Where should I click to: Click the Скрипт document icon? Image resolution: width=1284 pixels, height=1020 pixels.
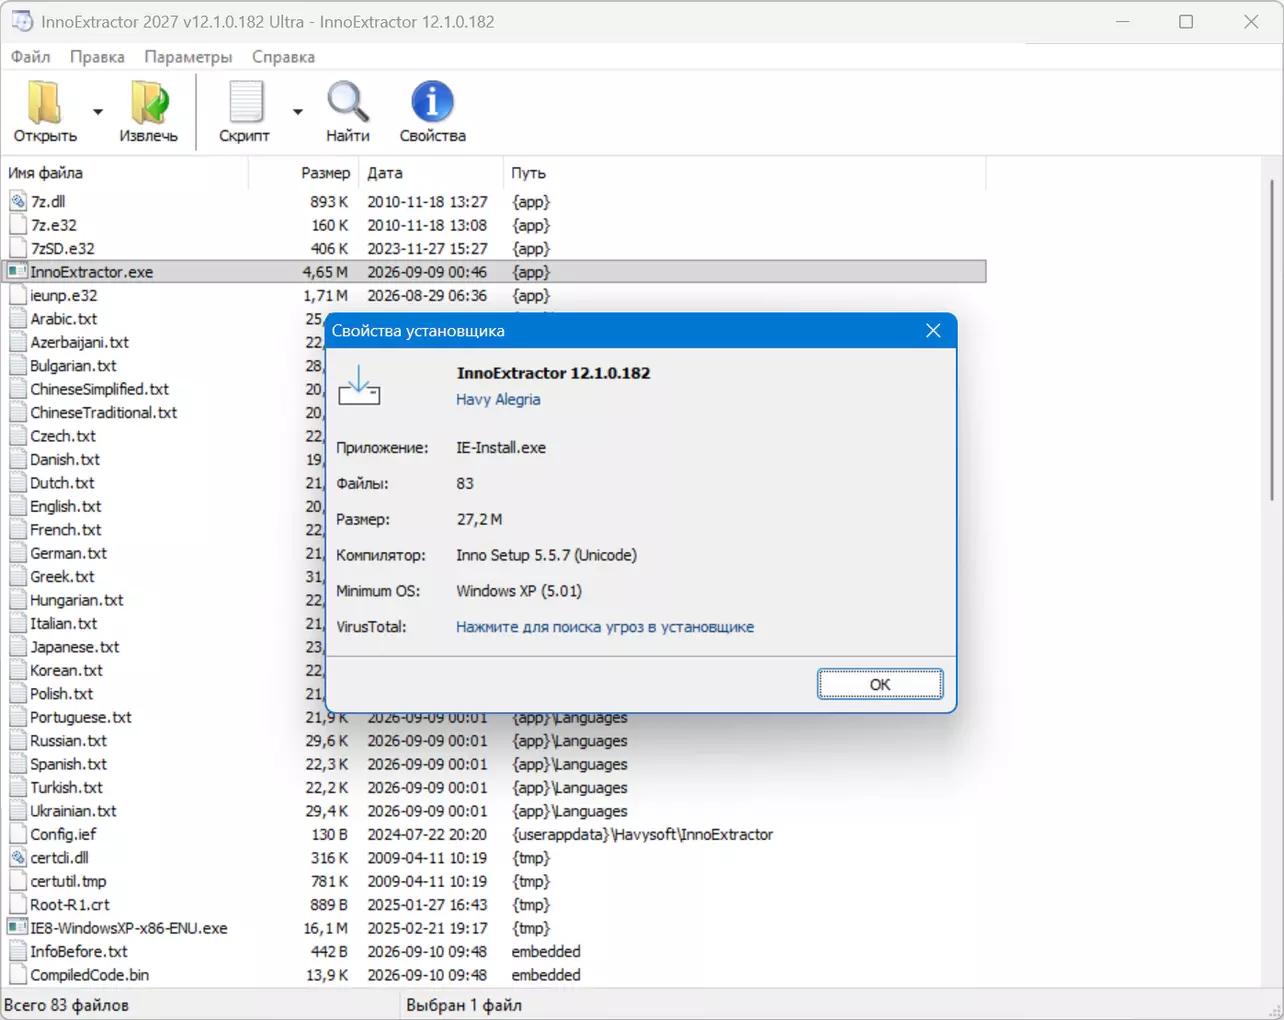[245, 102]
